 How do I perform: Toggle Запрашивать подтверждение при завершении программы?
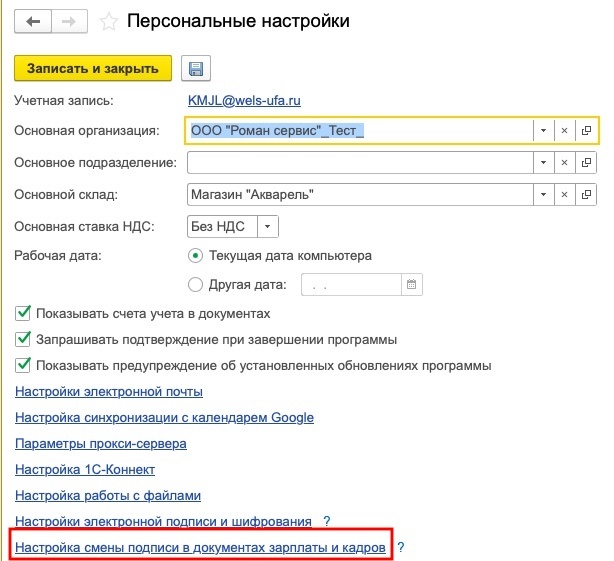[x=23, y=339]
